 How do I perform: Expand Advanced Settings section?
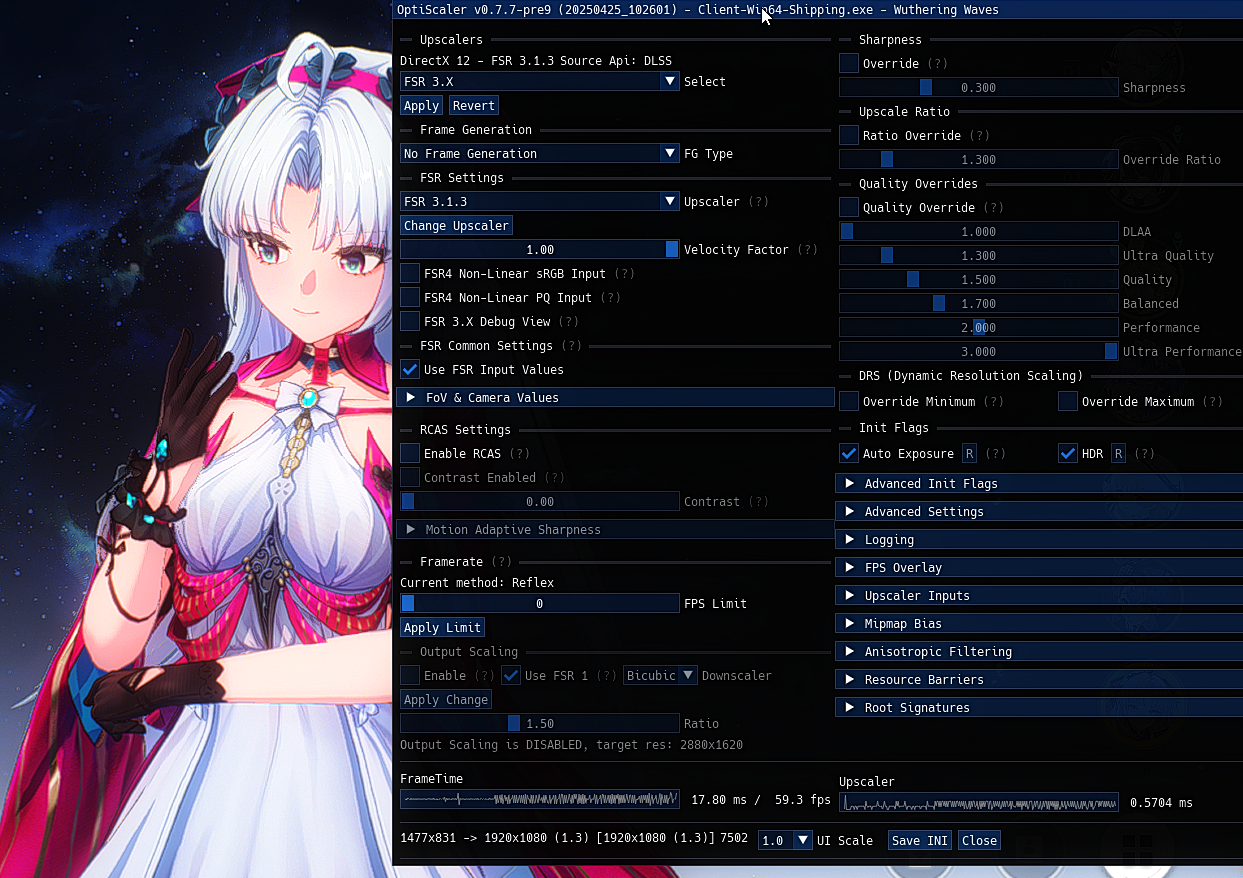click(1039, 511)
